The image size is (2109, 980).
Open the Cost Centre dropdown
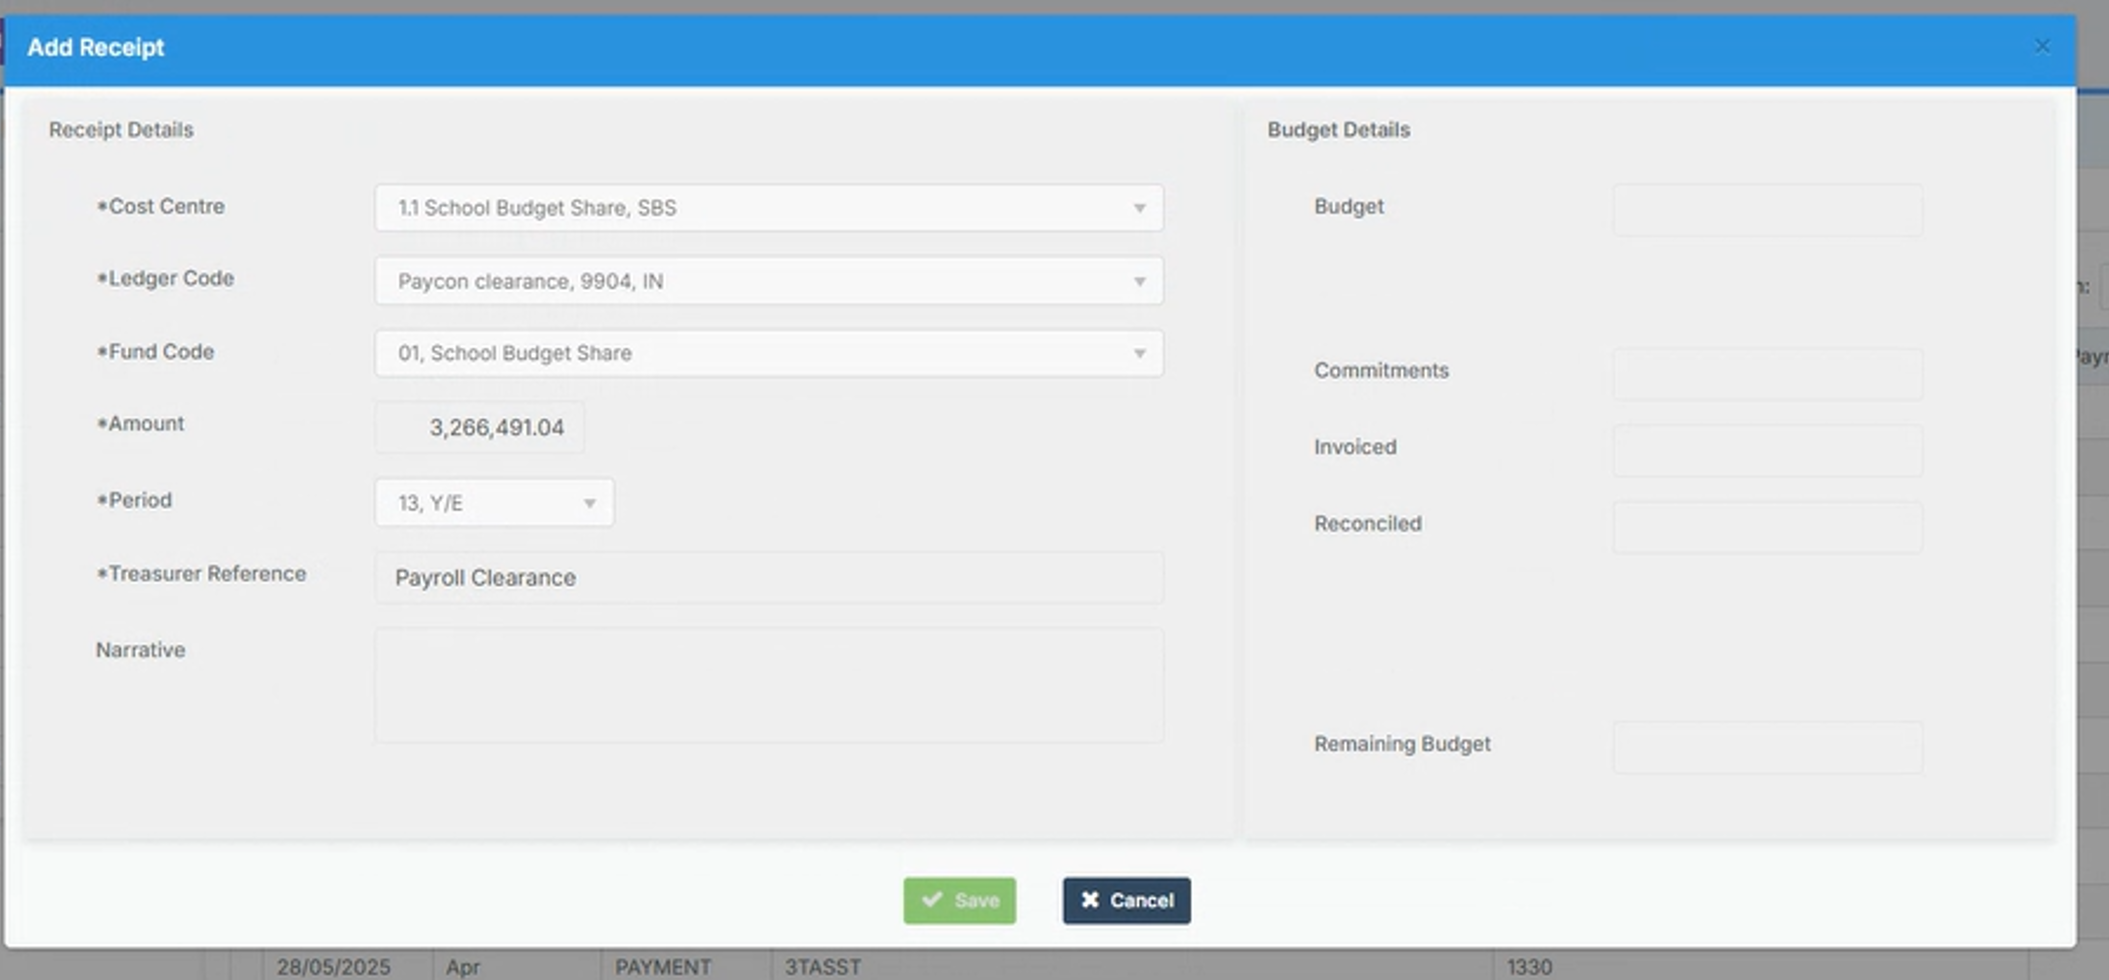click(768, 208)
